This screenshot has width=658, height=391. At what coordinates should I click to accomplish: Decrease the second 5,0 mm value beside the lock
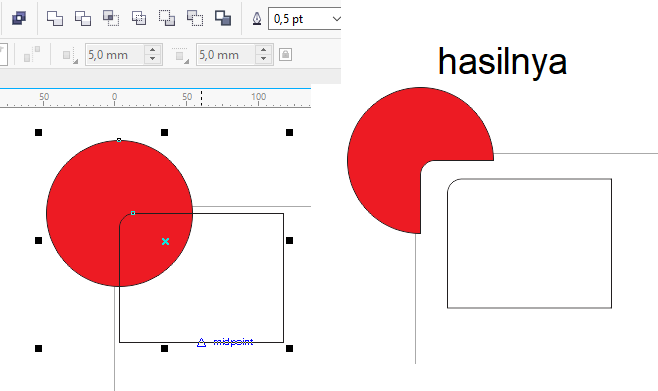(264, 60)
